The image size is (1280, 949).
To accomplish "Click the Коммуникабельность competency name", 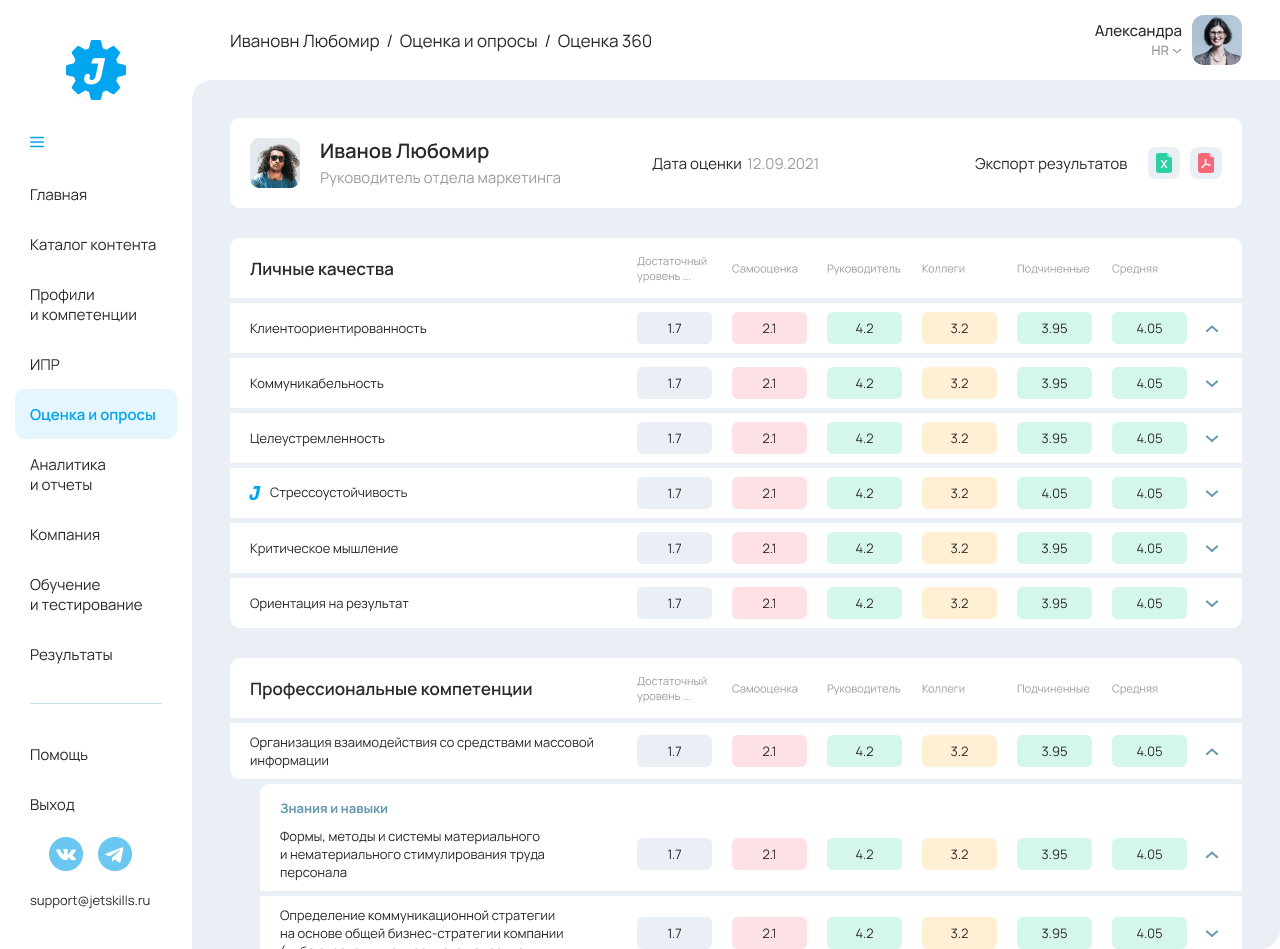I will click(x=317, y=383).
